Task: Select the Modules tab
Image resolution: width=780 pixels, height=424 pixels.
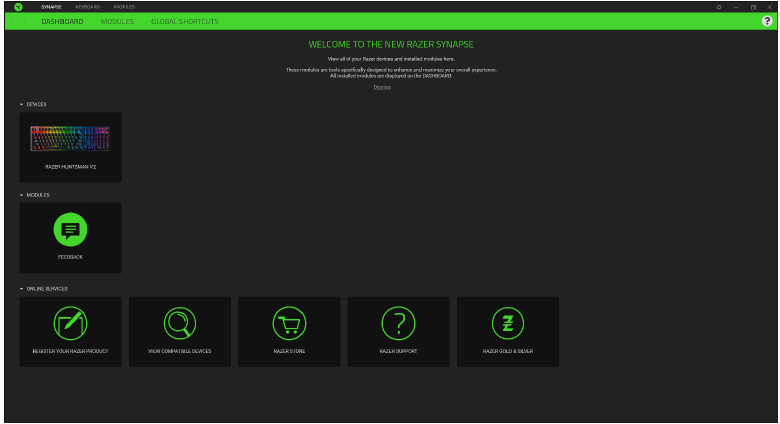Action: [x=117, y=21]
